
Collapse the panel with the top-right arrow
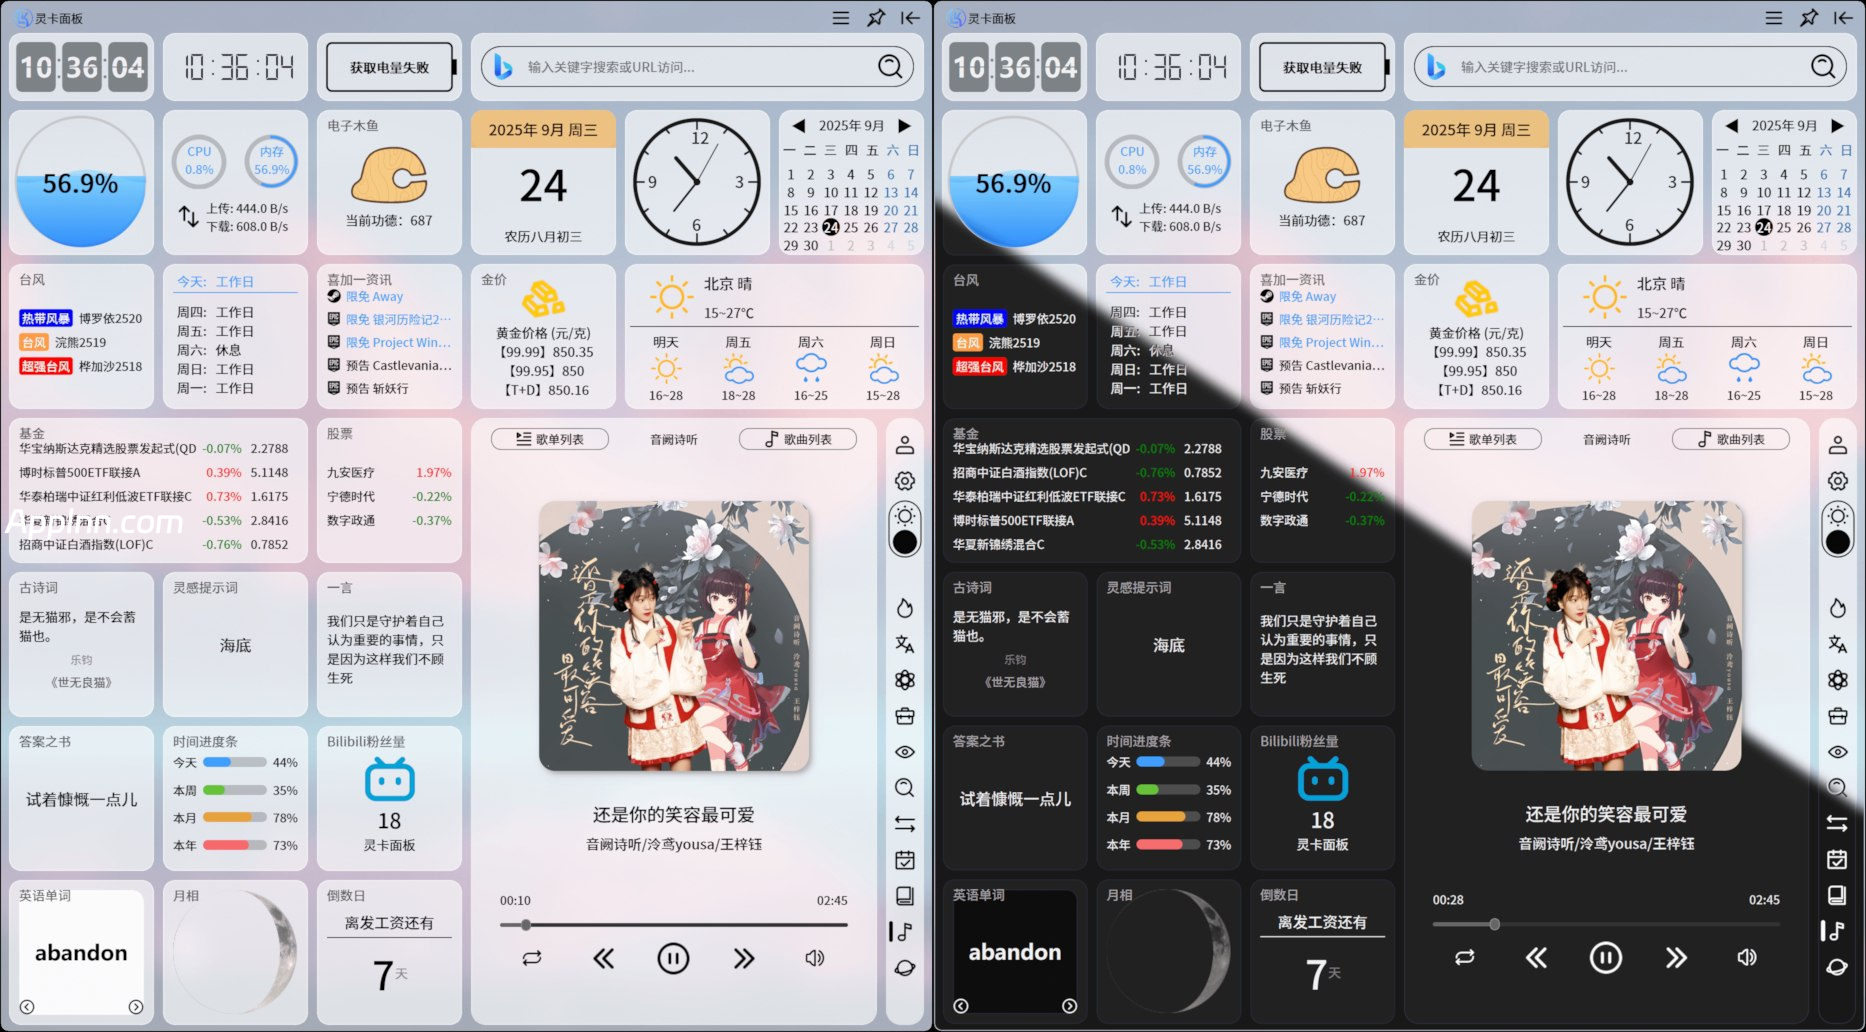(x=911, y=17)
